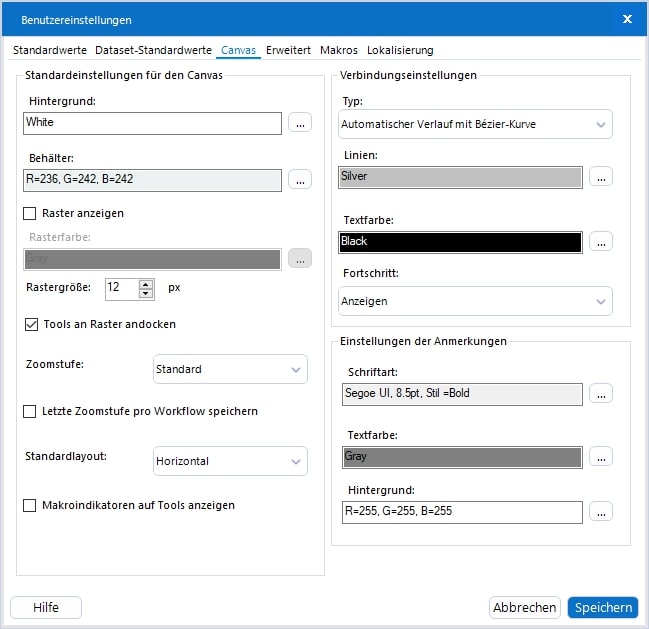
Task: Uncheck Tools an Raster andocken
Action: pos(30,324)
